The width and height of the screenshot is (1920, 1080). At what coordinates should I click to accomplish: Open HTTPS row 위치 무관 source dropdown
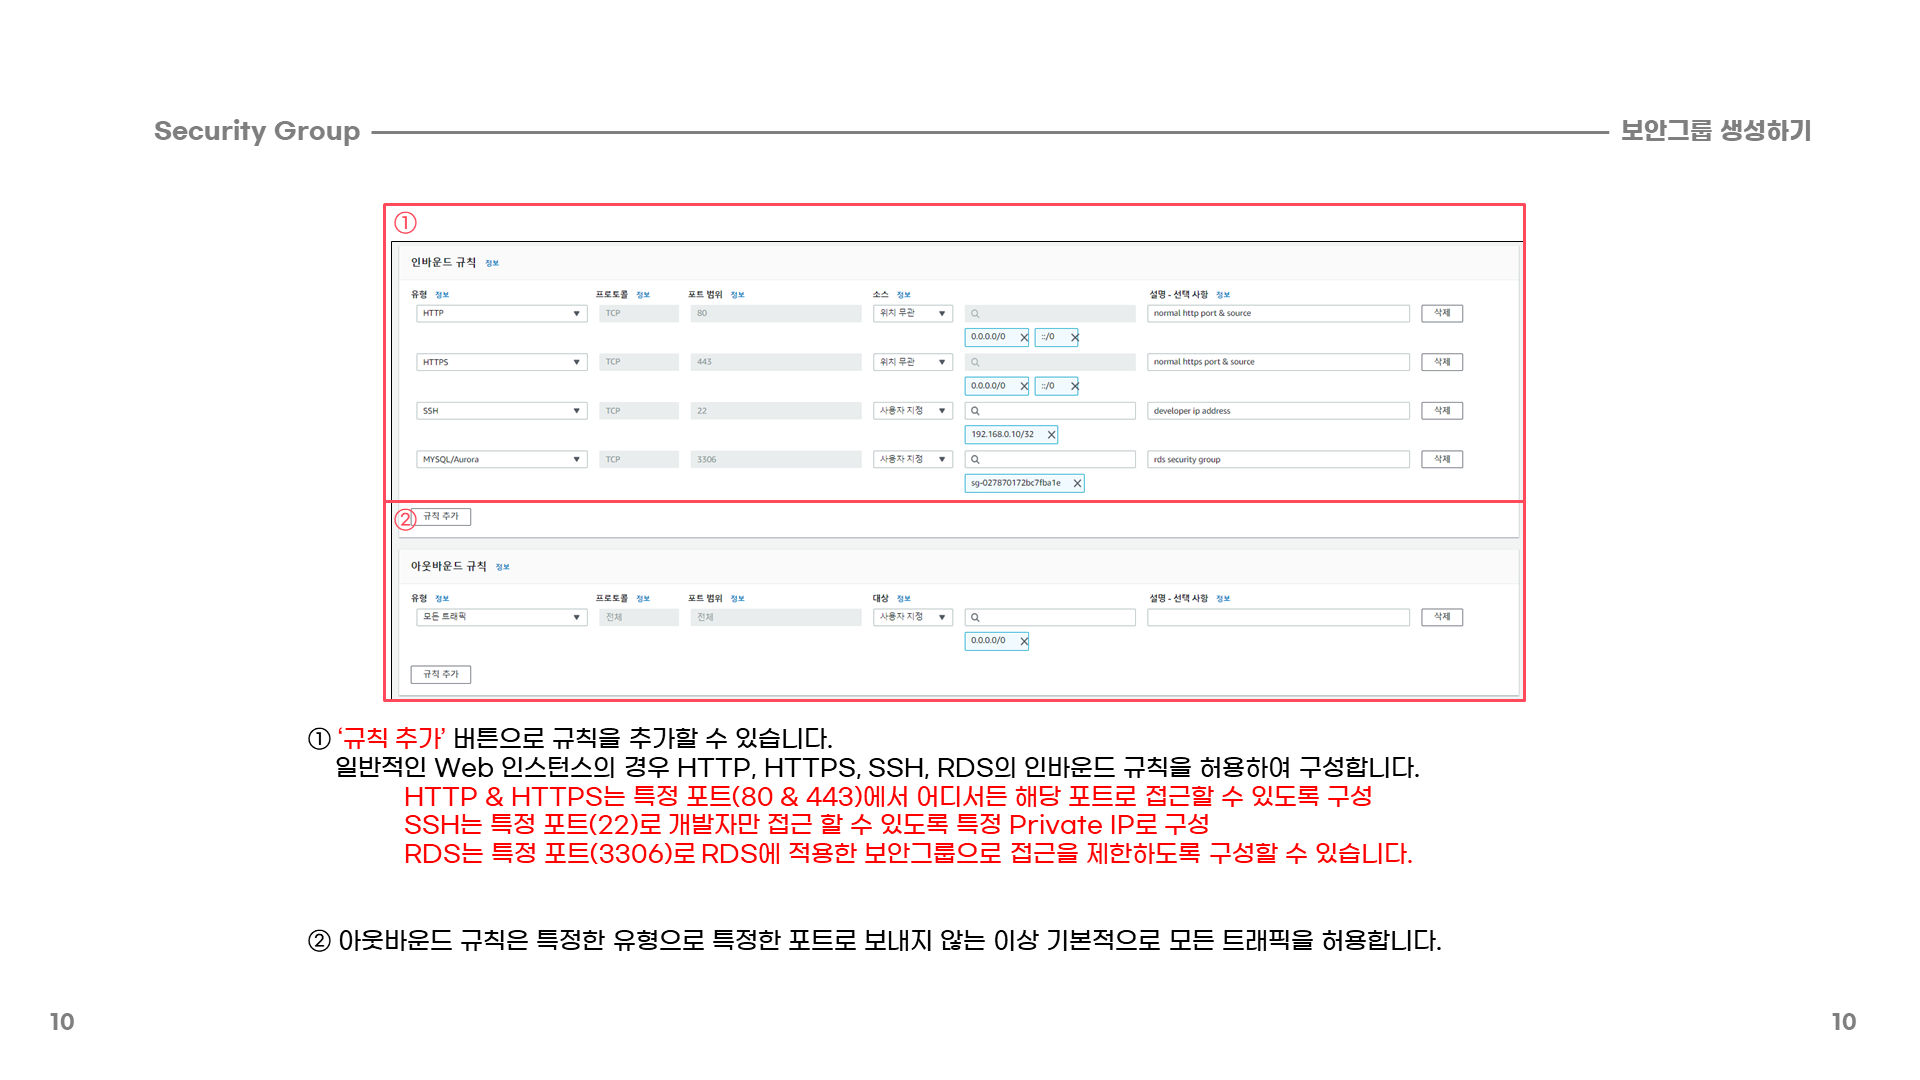[x=913, y=362]
